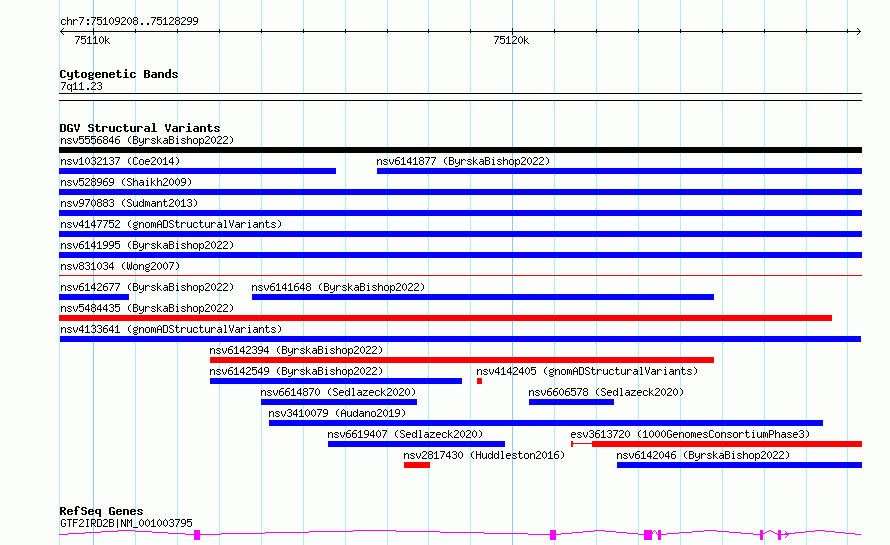
Task: Click the blue nsv1032137 variant bar
Action: (198, 171)
